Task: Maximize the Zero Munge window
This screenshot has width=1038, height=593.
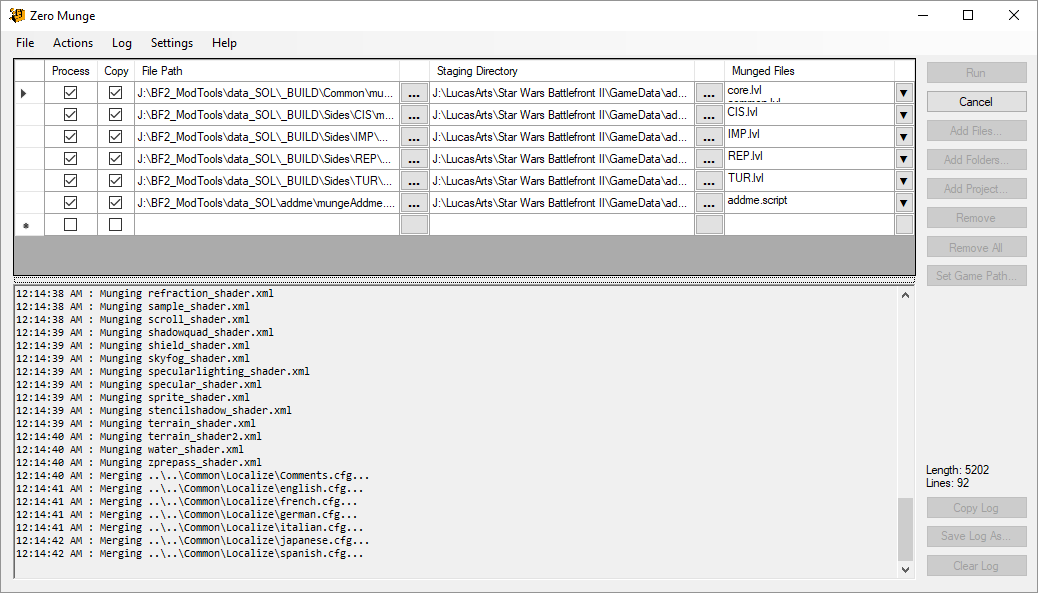Action: click(x=968, y=15)
